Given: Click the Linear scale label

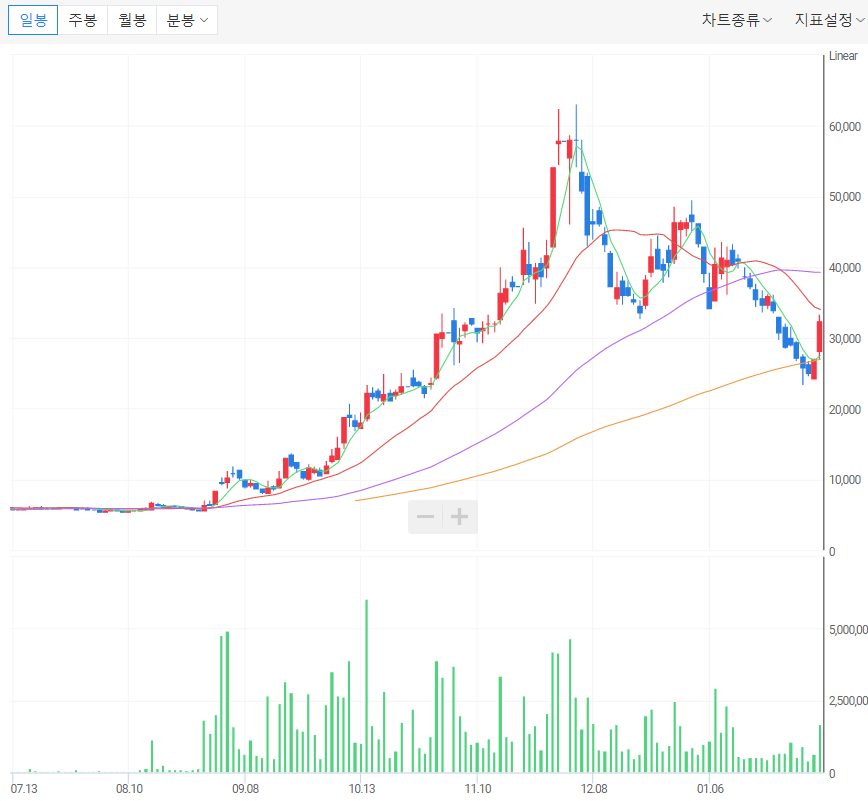Looking at the screenshot, I should [x=843, y=56].
